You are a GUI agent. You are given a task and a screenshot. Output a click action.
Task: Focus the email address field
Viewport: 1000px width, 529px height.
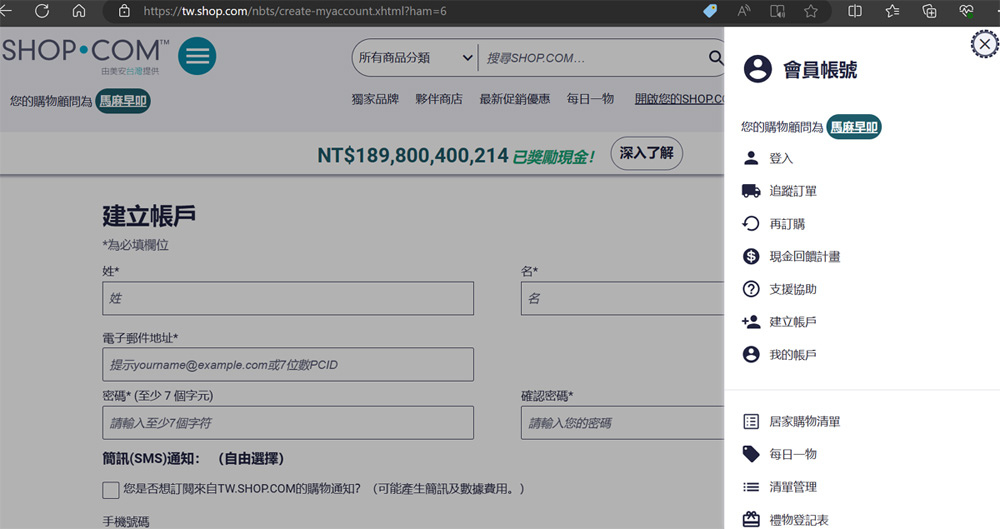[x=288, y=364]
